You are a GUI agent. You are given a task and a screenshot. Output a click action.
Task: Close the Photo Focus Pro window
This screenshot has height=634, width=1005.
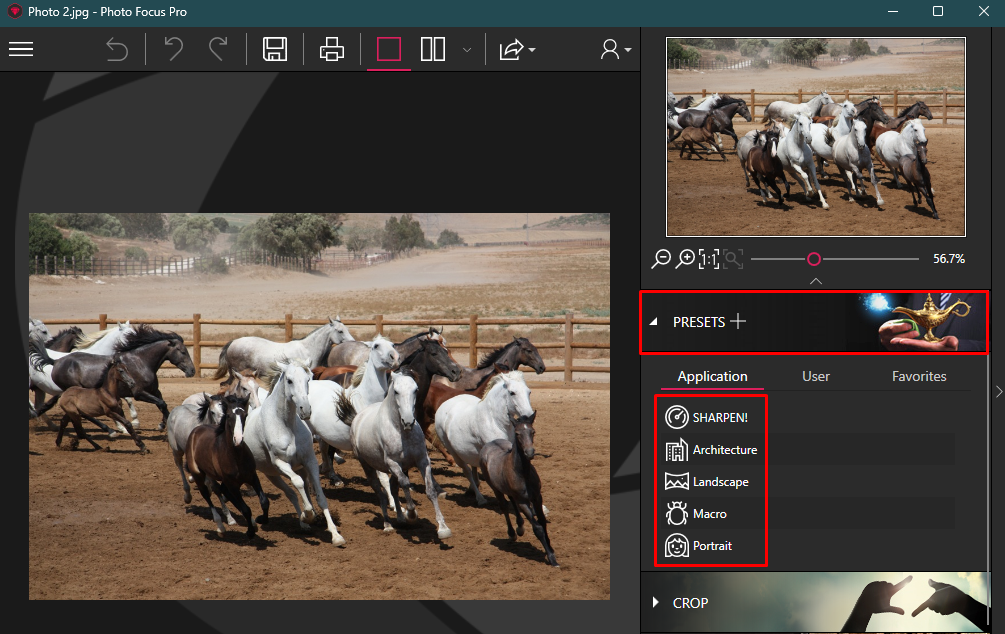pyautogui.click(x=984, y=12)
